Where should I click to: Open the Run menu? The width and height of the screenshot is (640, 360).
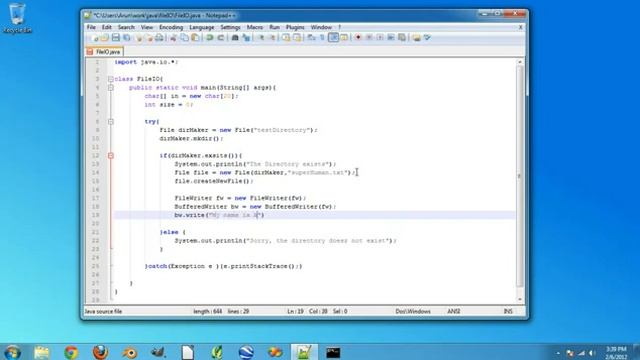[274, 27]
